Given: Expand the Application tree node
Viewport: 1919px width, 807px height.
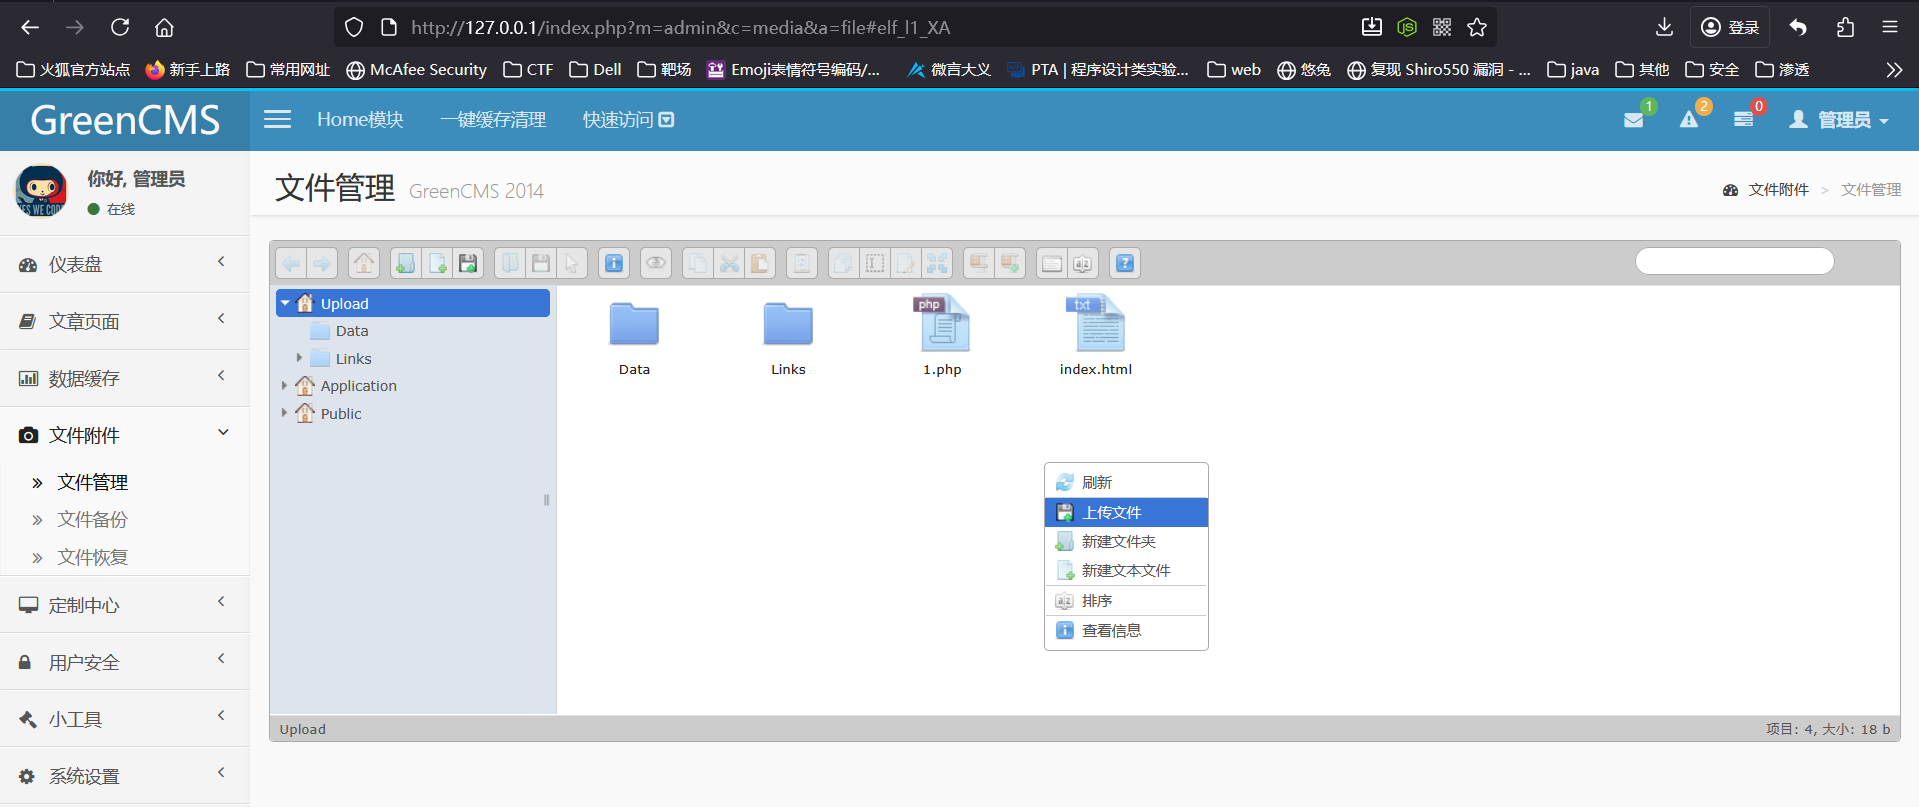Looking at the screenshot, I should click(285, 386).
